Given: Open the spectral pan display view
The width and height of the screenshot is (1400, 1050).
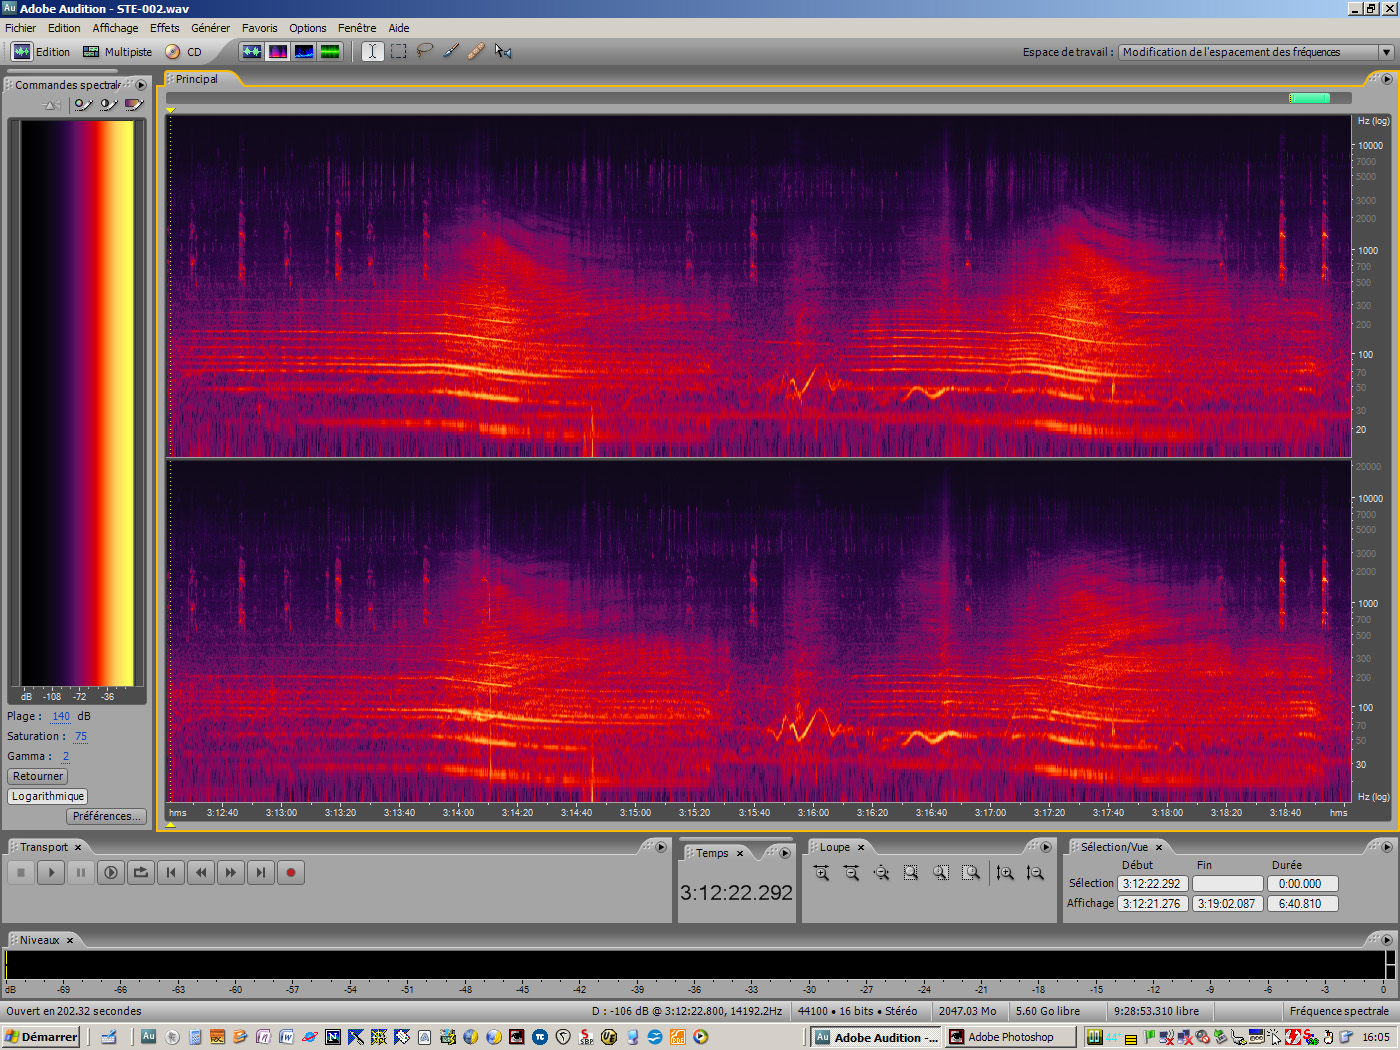Looking at the screenshot, I should (x=303, y=51).
